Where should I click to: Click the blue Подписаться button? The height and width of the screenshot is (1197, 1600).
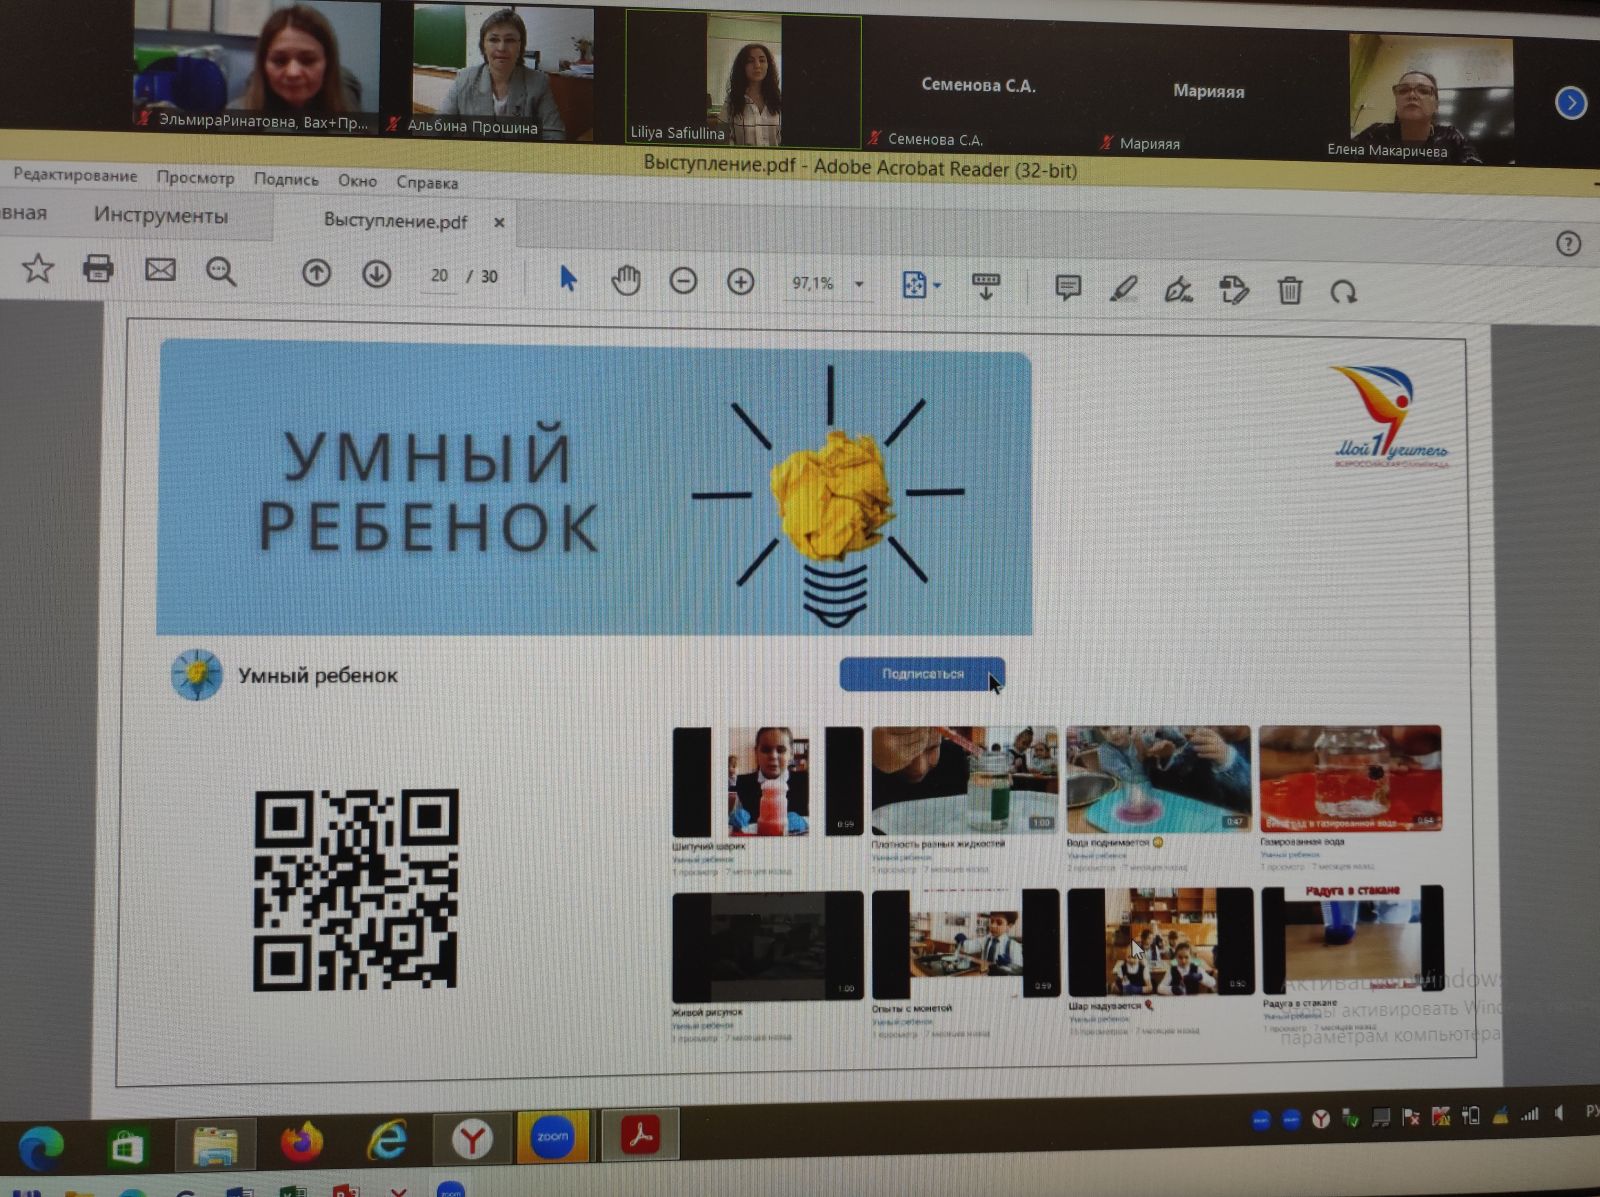pyautogui.click(x=921, y=674)
